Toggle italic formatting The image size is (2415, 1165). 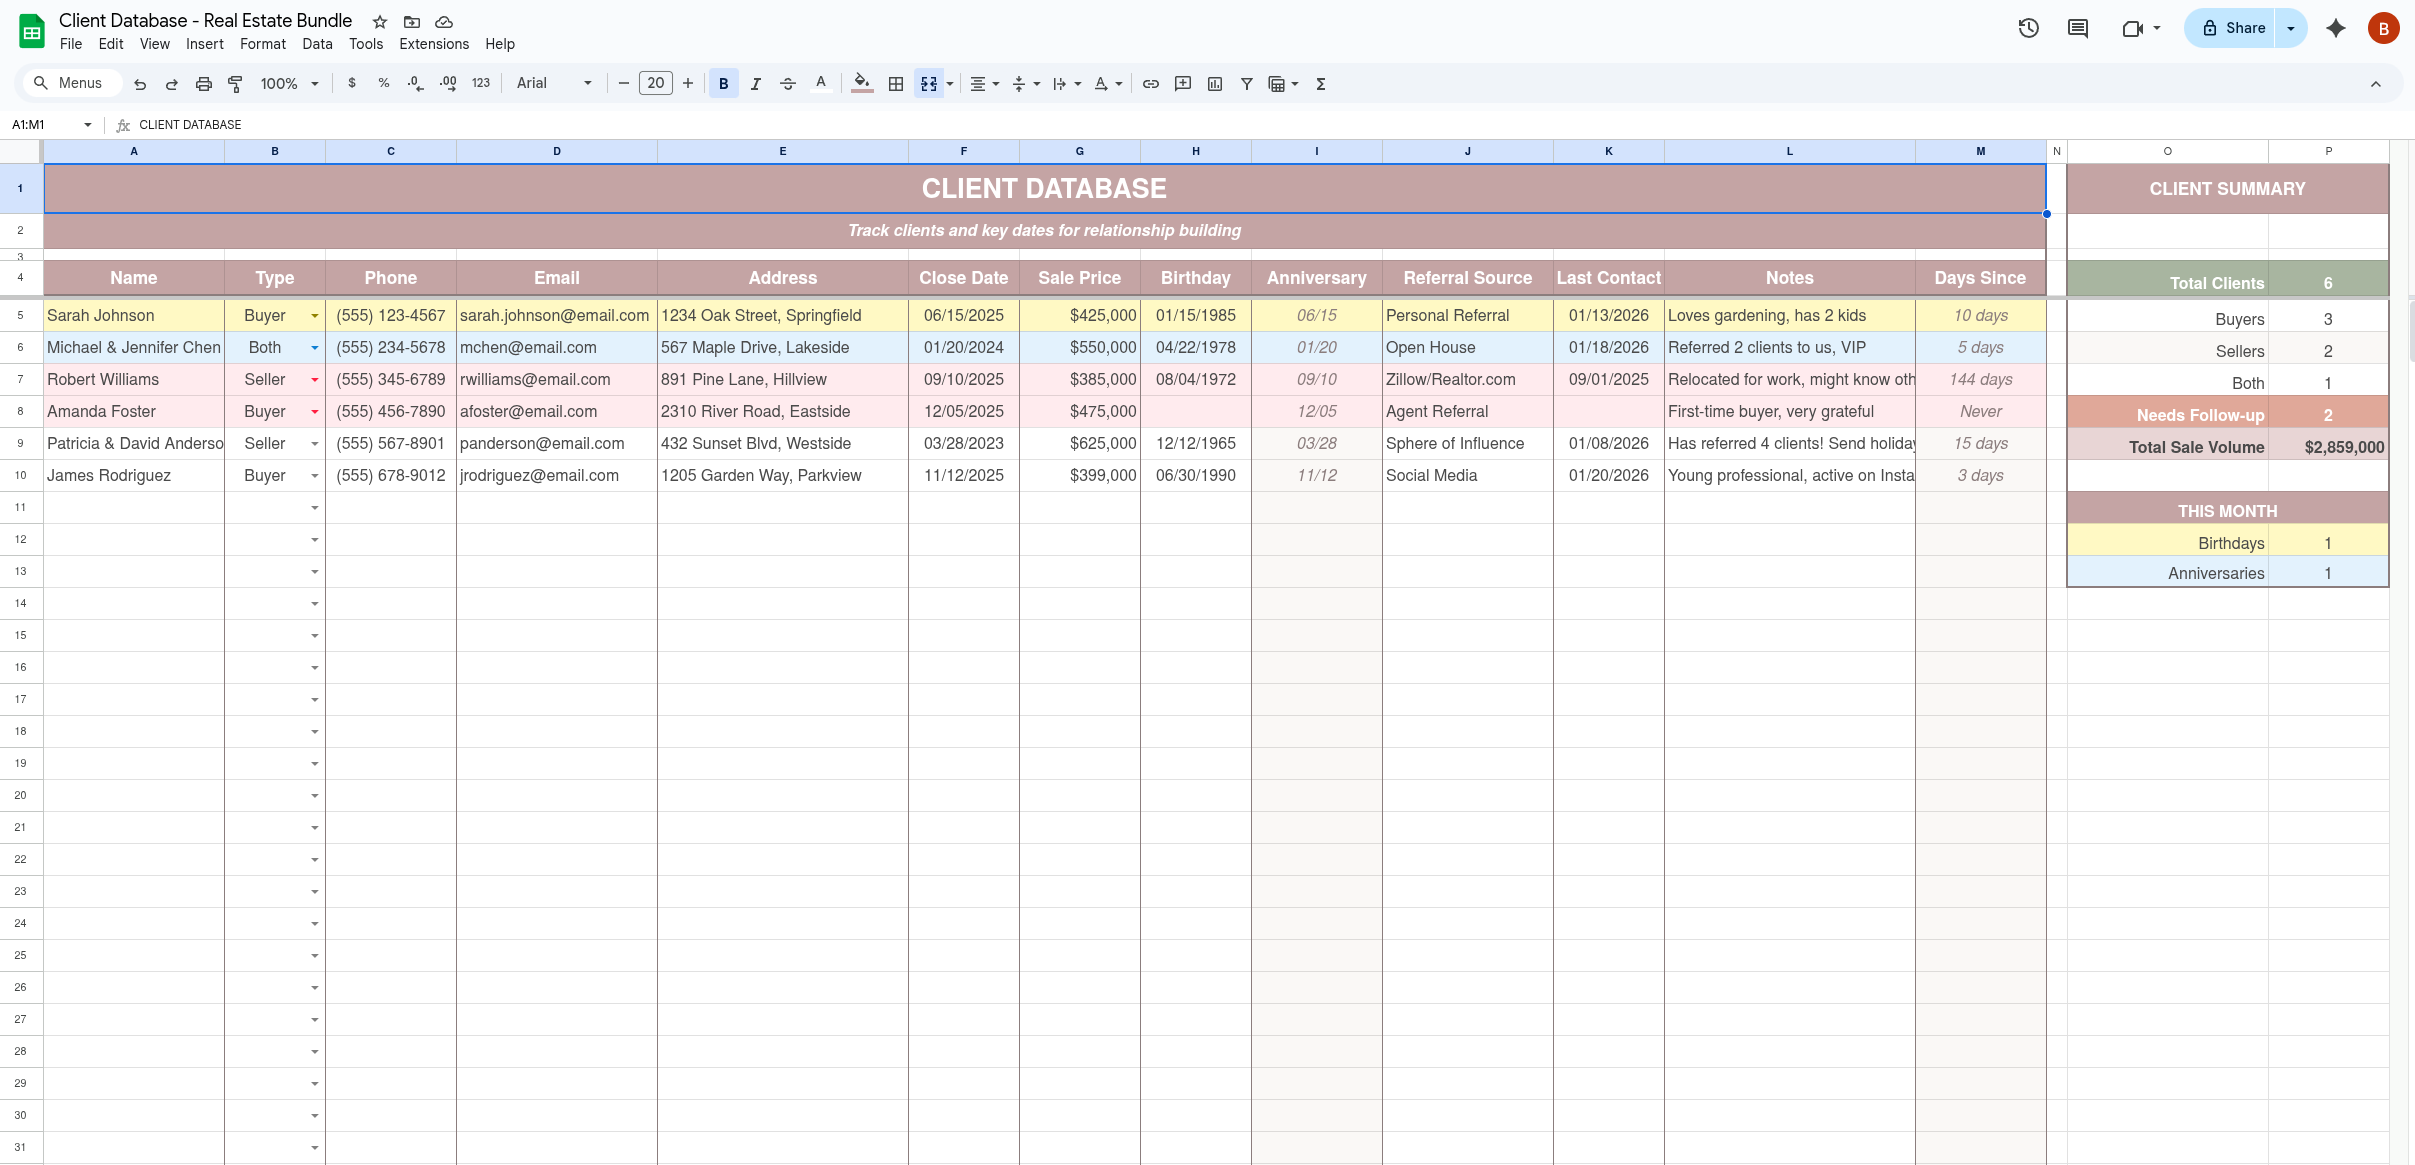click(x=755, y=83)
